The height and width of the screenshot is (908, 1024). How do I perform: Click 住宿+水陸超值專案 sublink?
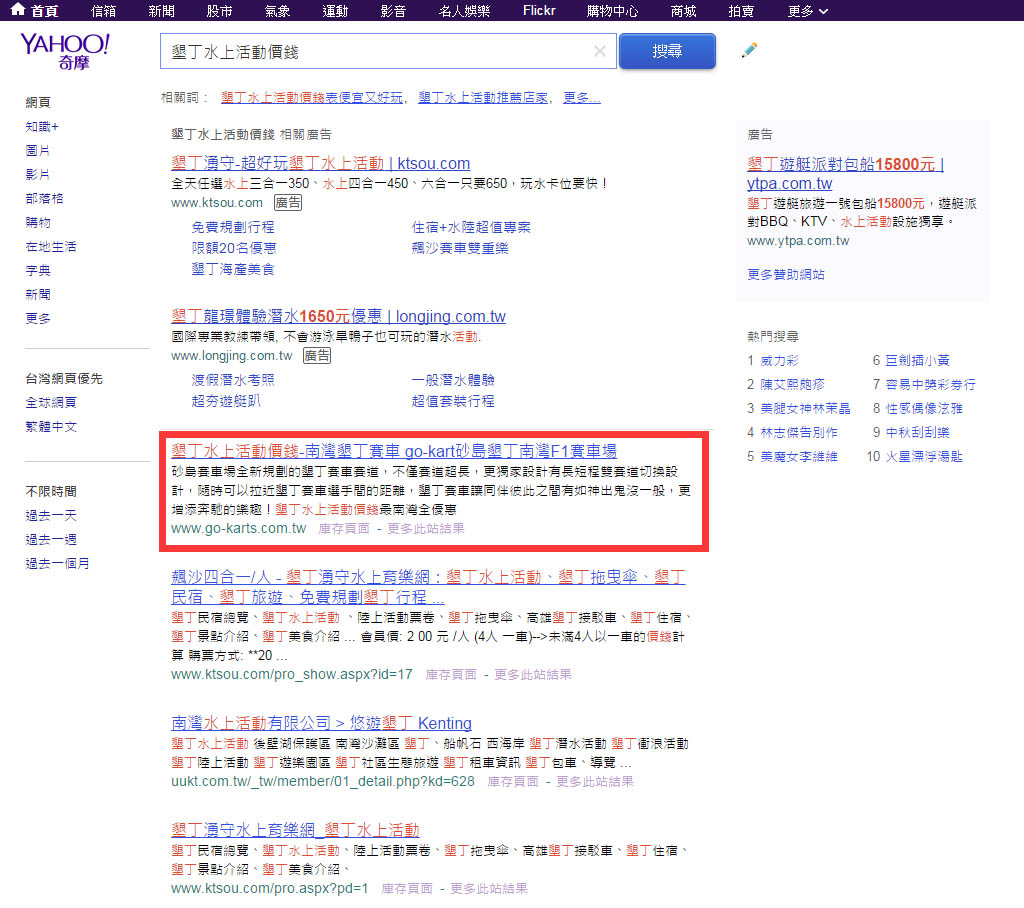click(471, 227)
